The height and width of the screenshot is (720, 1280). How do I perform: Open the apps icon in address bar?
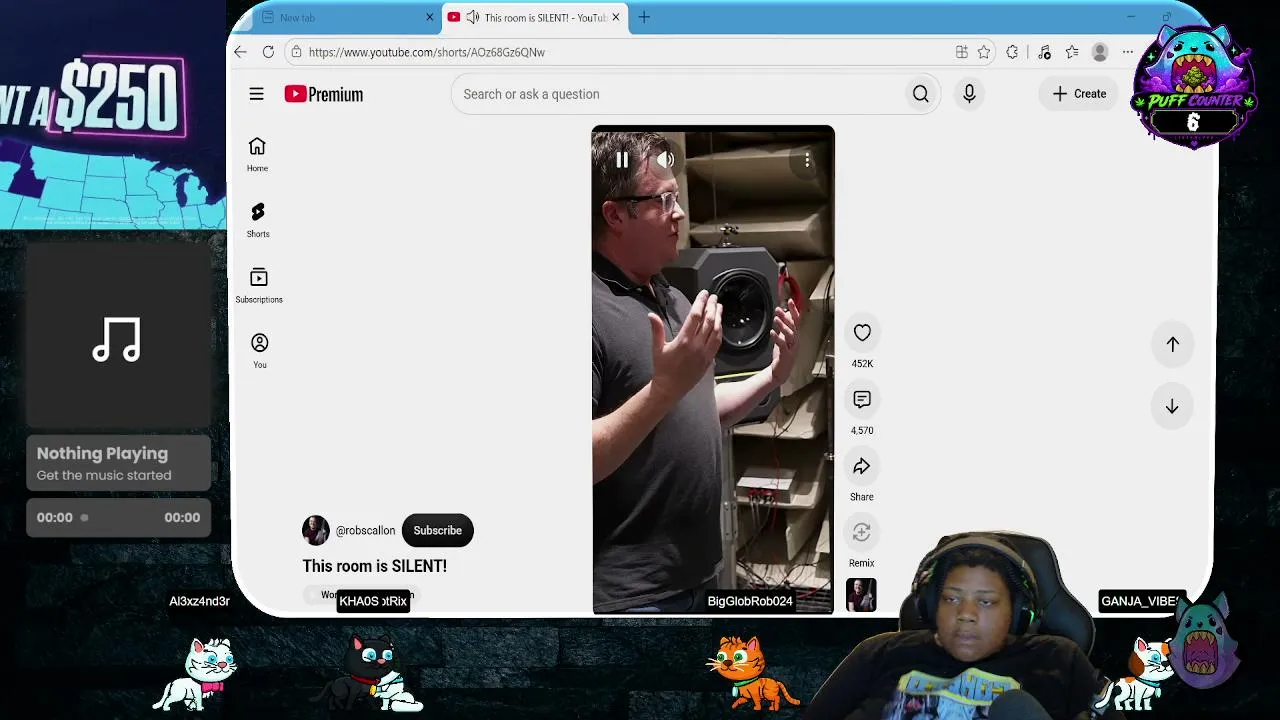(x=961, y=52)
